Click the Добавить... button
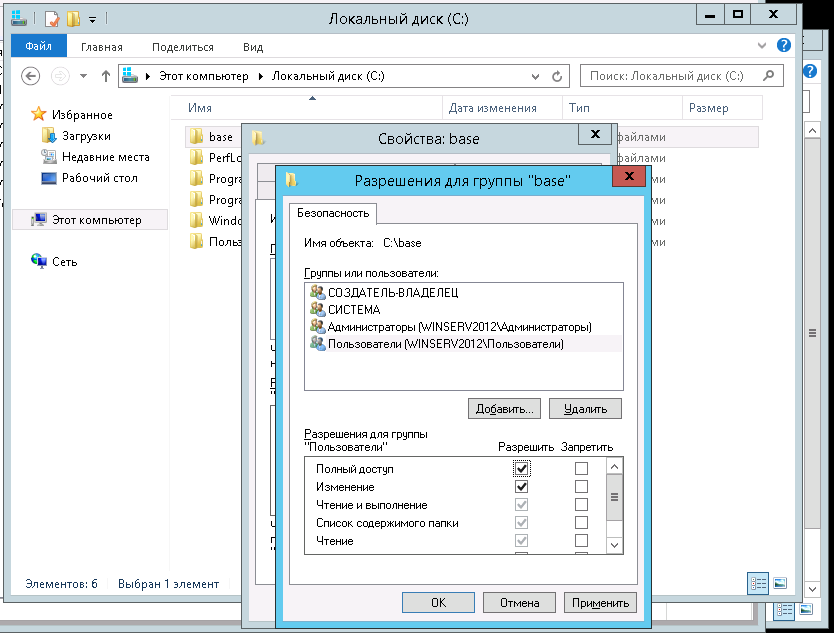The width and height of the screenshot is (834, 633). (504, 409)
